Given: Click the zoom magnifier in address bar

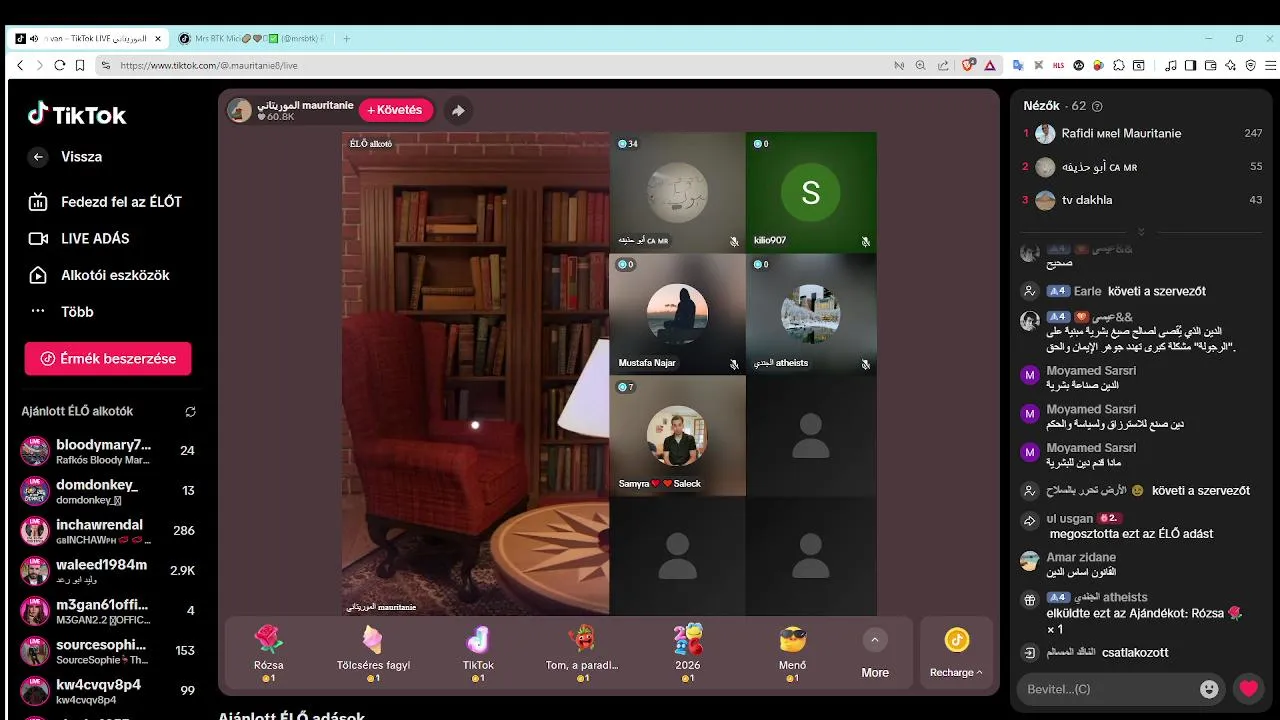Looking at the screenshot, I should [x=921, y=65].
